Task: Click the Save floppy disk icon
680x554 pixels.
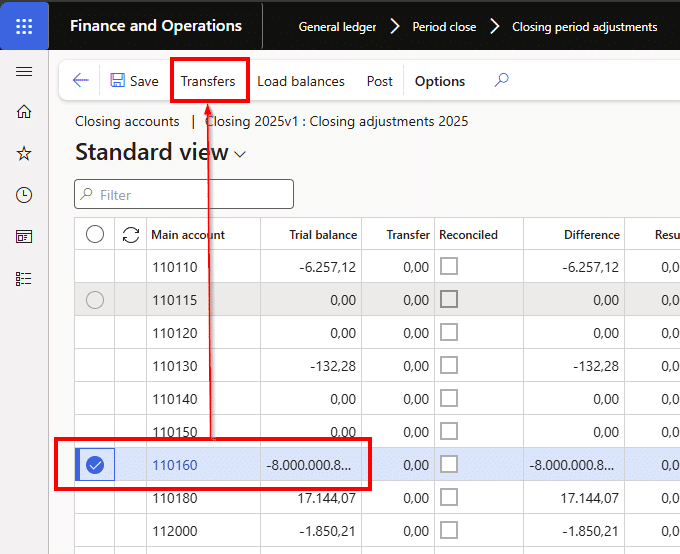Action: coord(118,80)
